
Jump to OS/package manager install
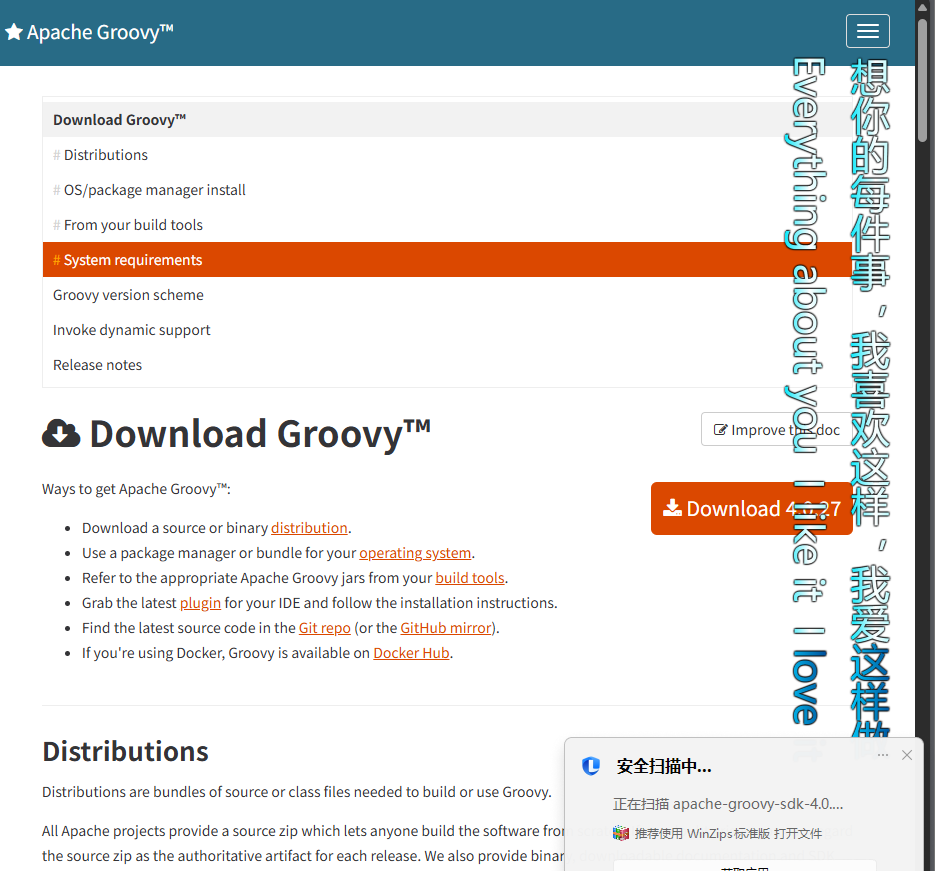pyautogui.click(x=447, y=190)
